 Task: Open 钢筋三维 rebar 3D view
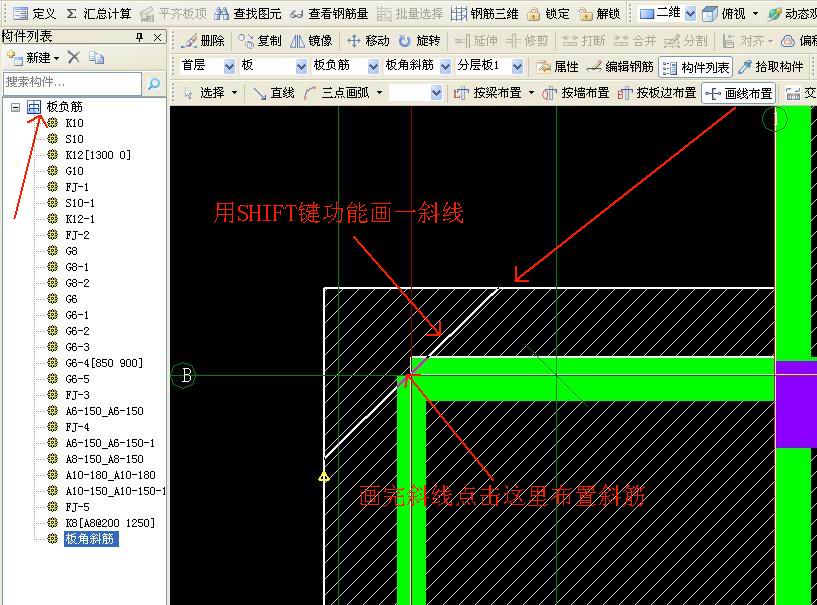coord(459,14)
